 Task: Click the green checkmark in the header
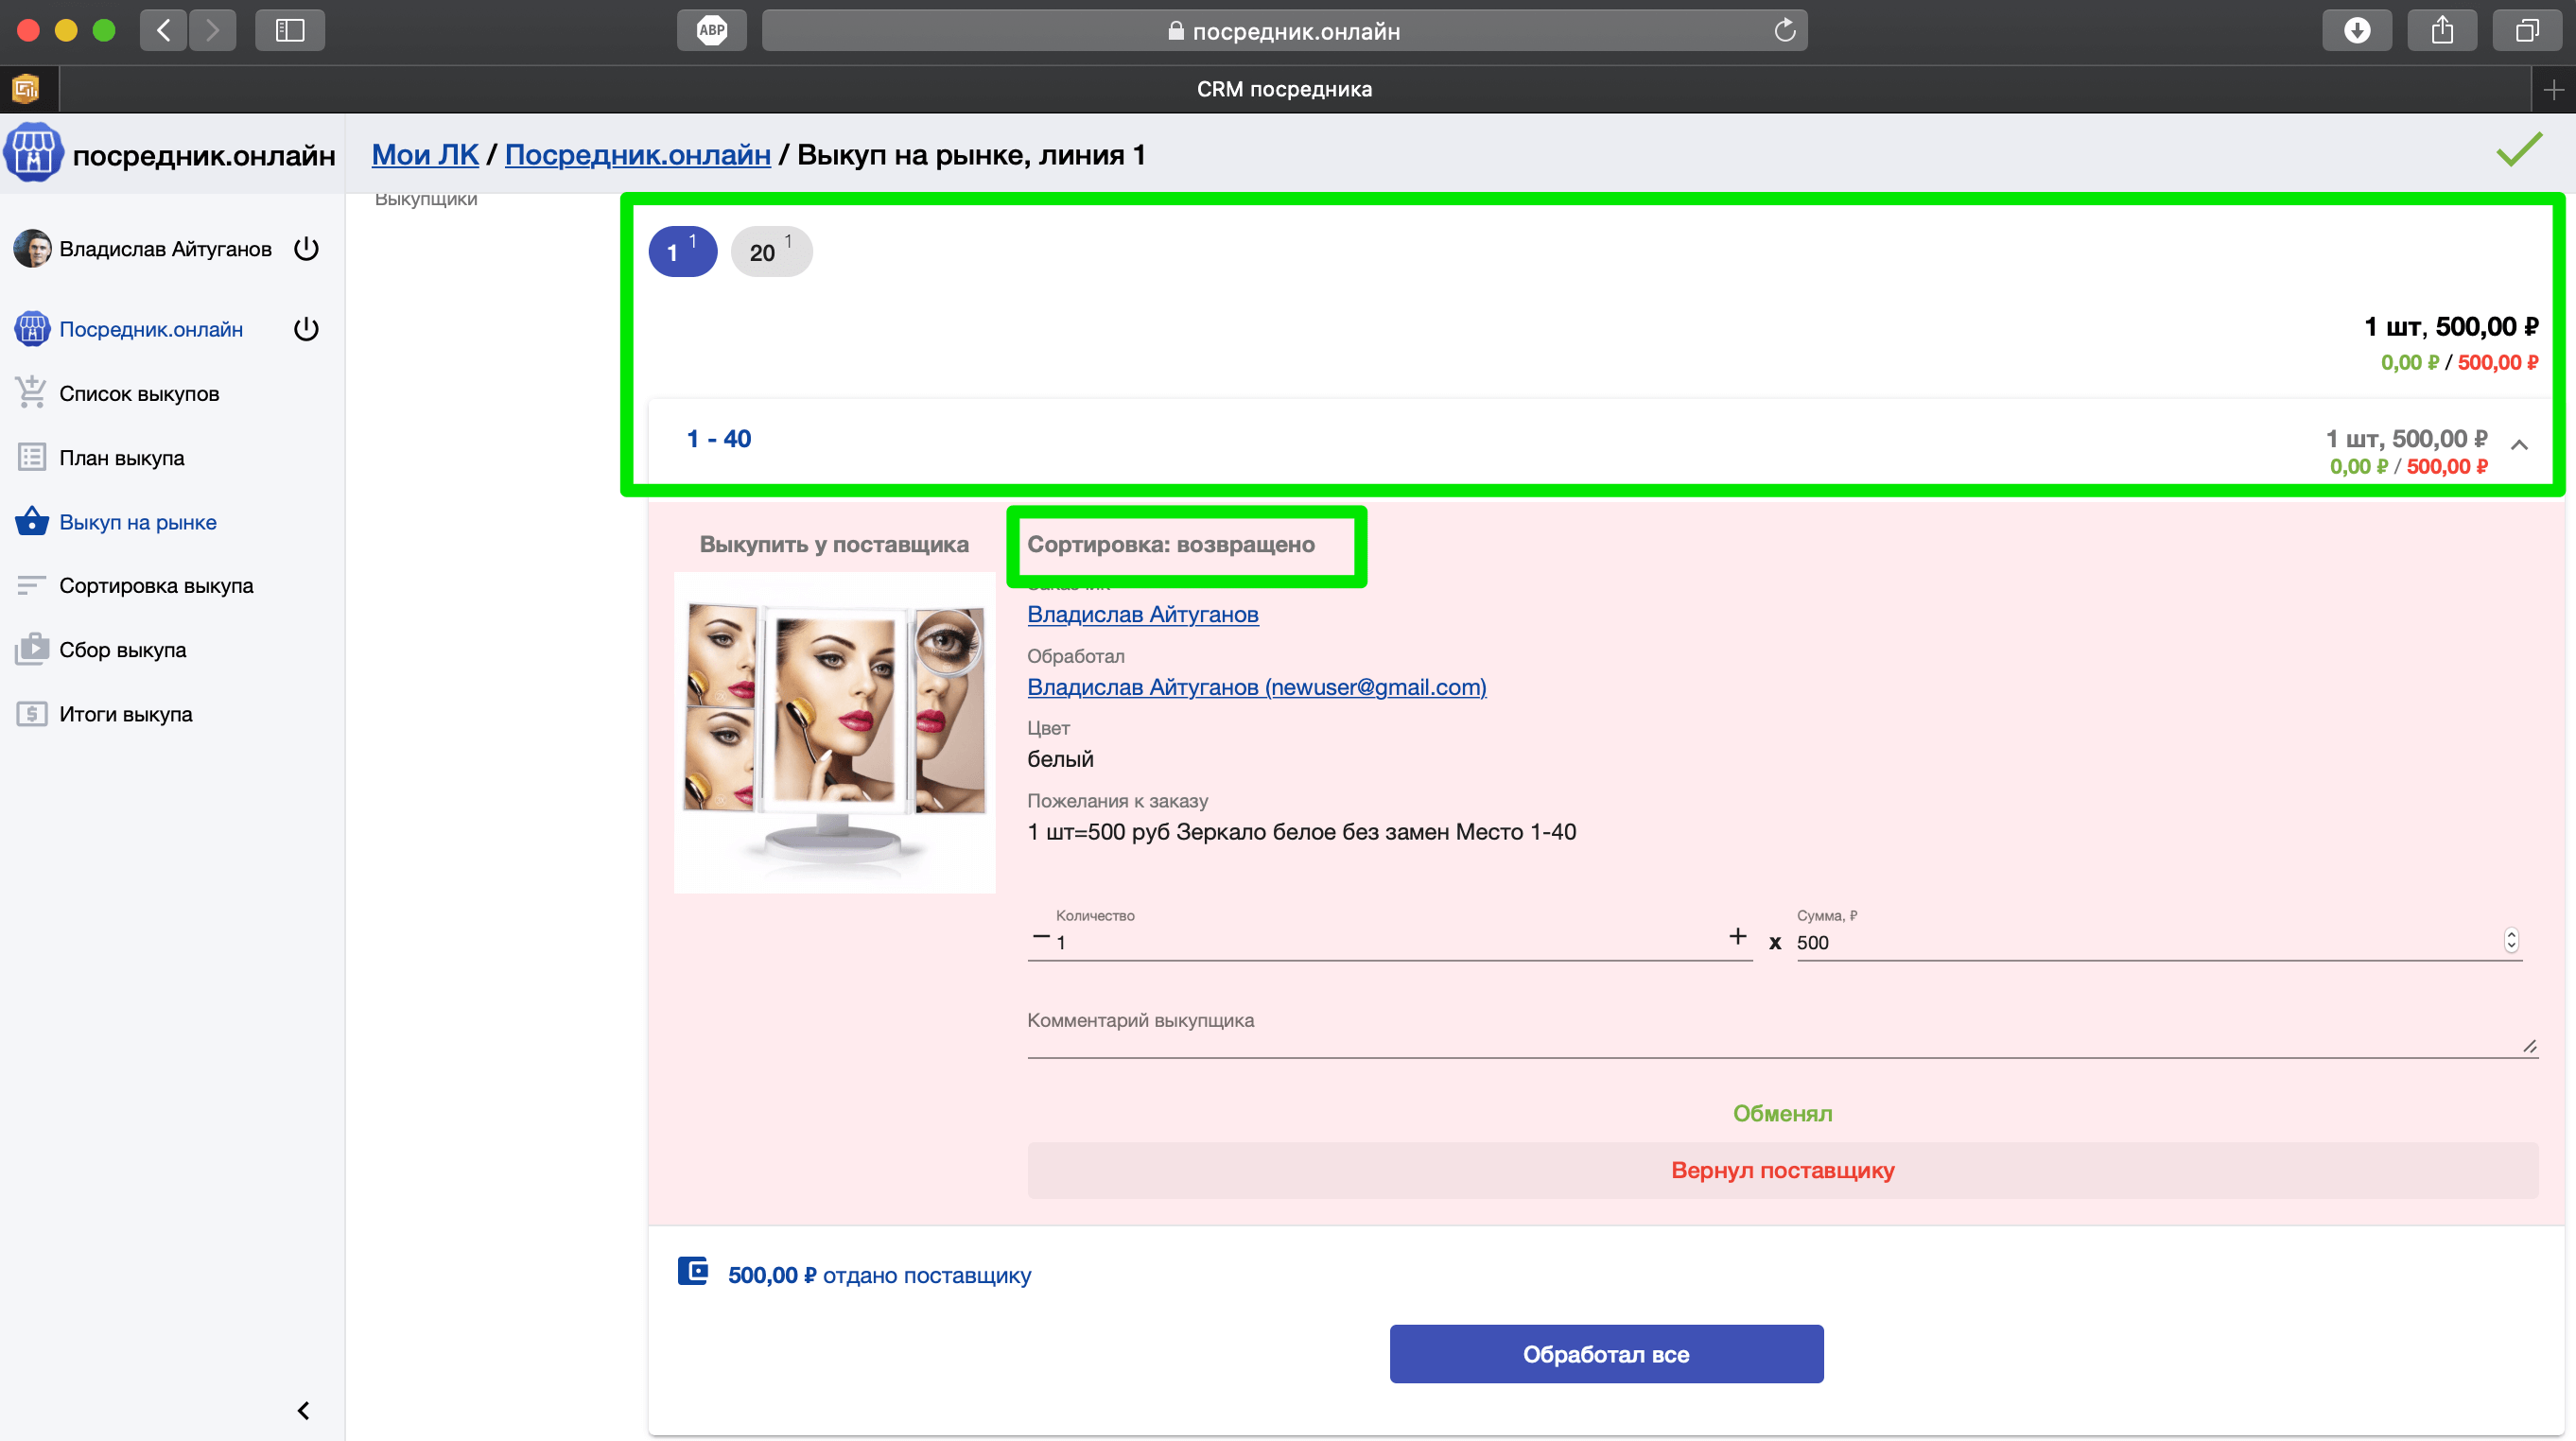pyautogui.click(x=2518, y=150)
